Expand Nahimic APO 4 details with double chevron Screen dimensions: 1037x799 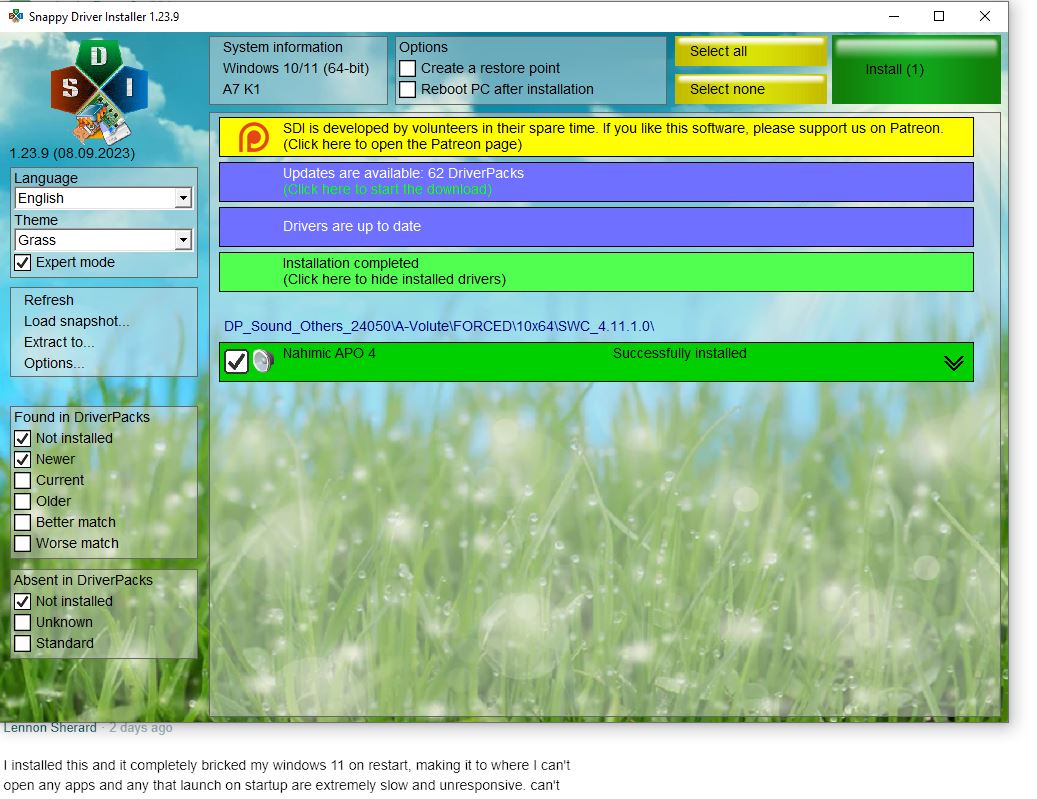(x=954, y=363)
